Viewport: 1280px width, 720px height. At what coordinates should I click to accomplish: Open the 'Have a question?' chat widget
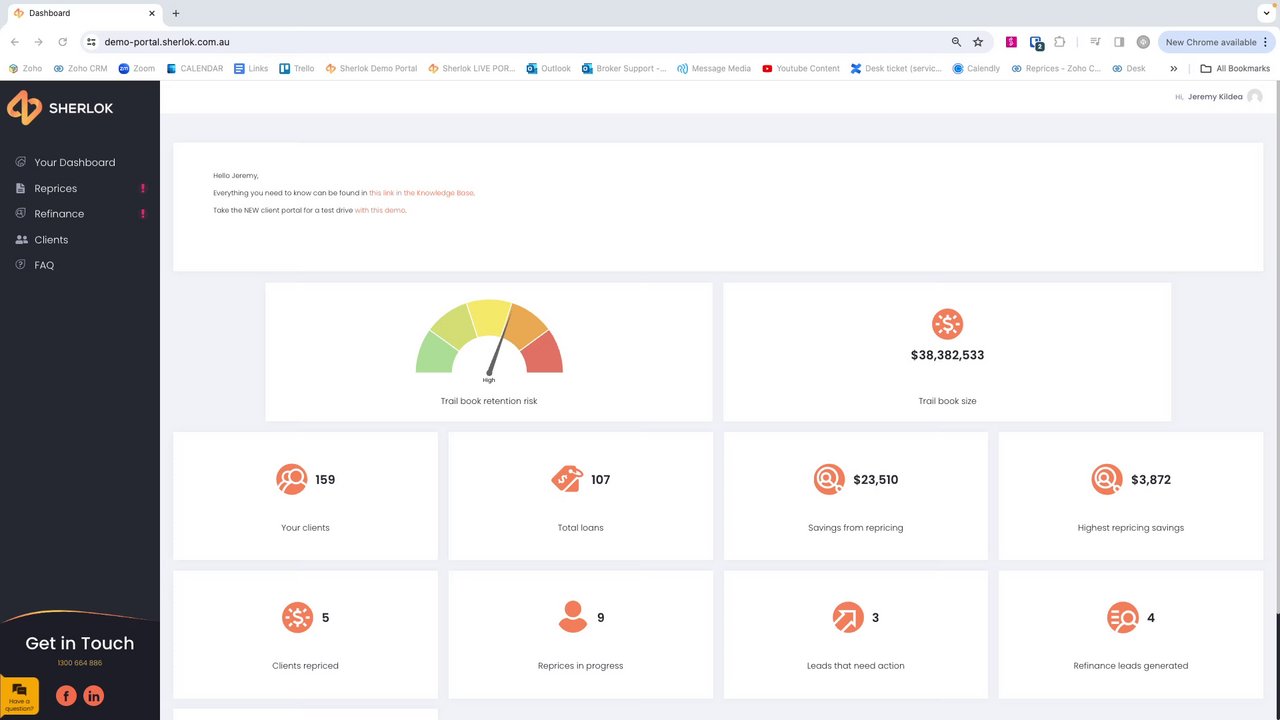19,696
